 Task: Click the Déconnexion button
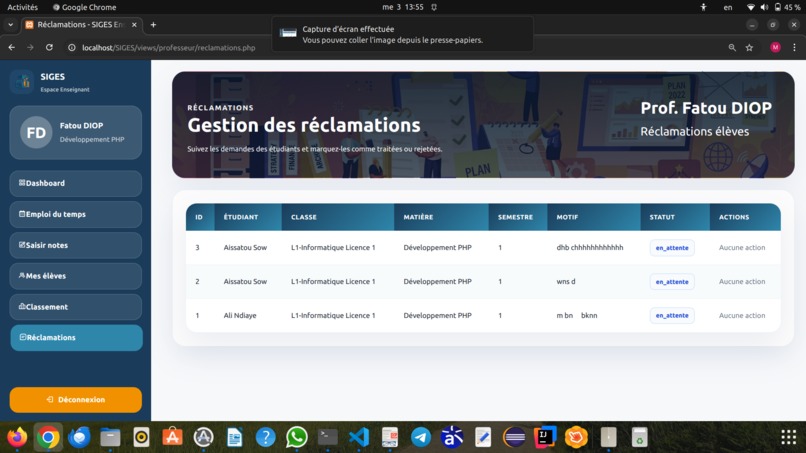pyautogui.click(x=76, y=400)
